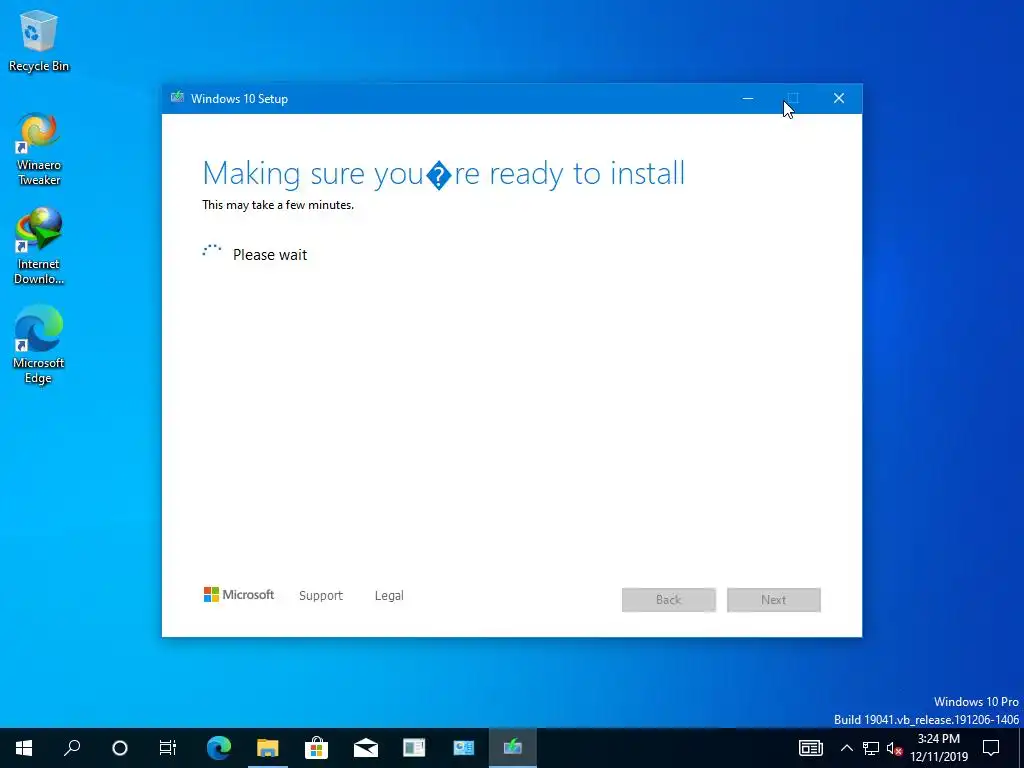
Task: Switch to Windows 10 Setup taskbar button
Action: [513, 748]
